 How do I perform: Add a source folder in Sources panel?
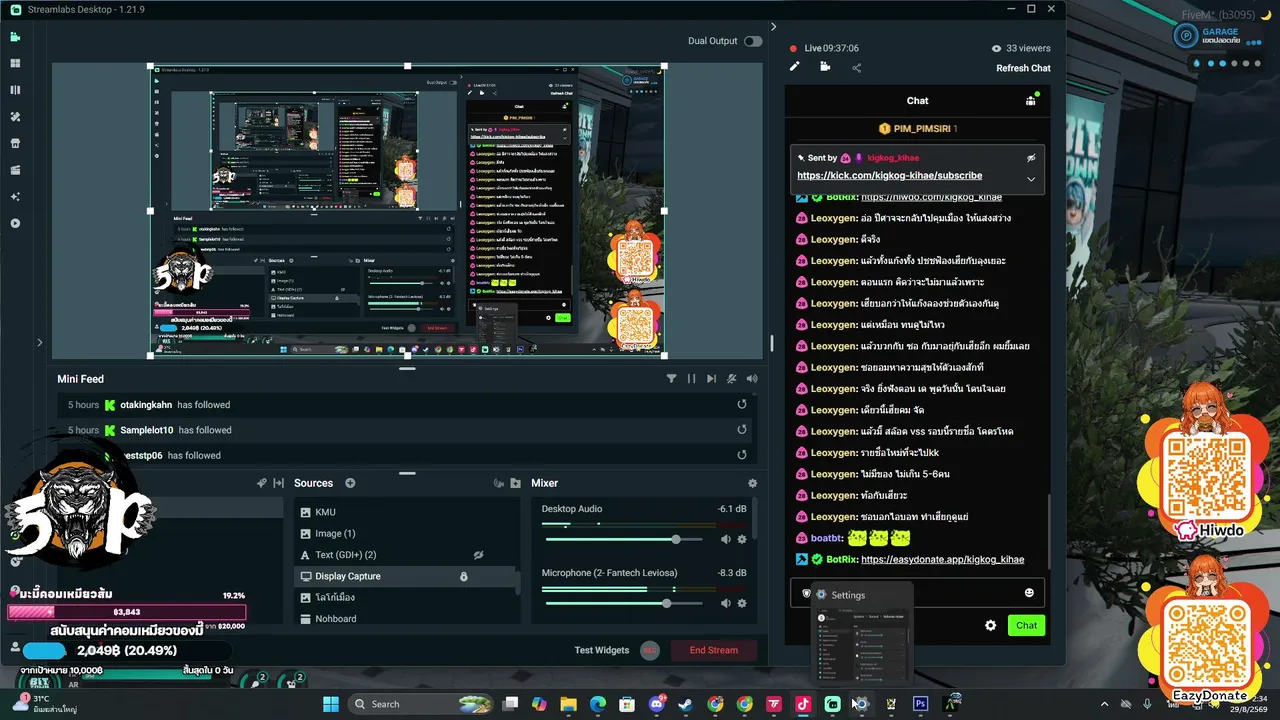(515, 483)
